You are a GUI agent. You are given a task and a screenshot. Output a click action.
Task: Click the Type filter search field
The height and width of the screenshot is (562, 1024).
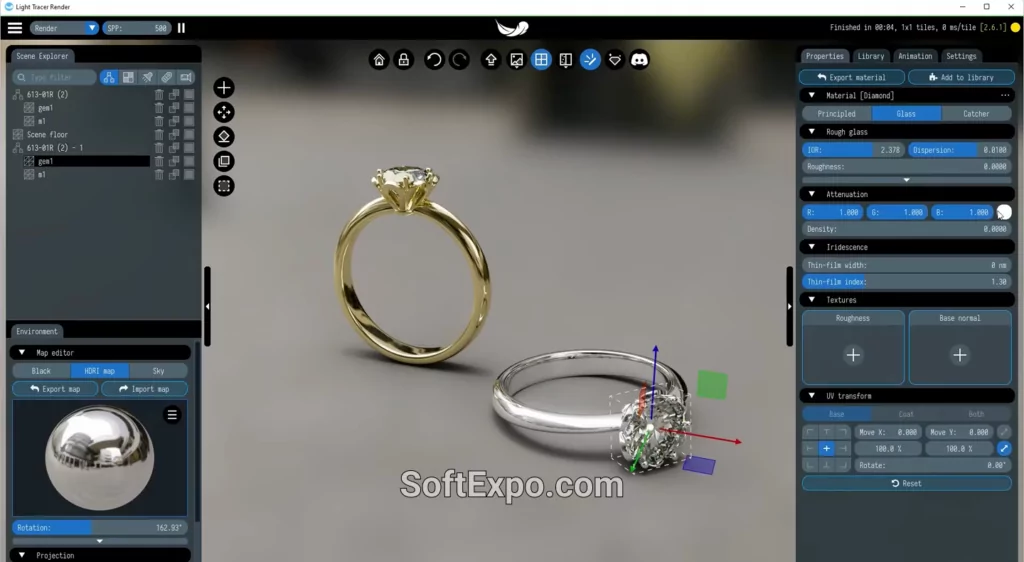[x=55, y=78]
